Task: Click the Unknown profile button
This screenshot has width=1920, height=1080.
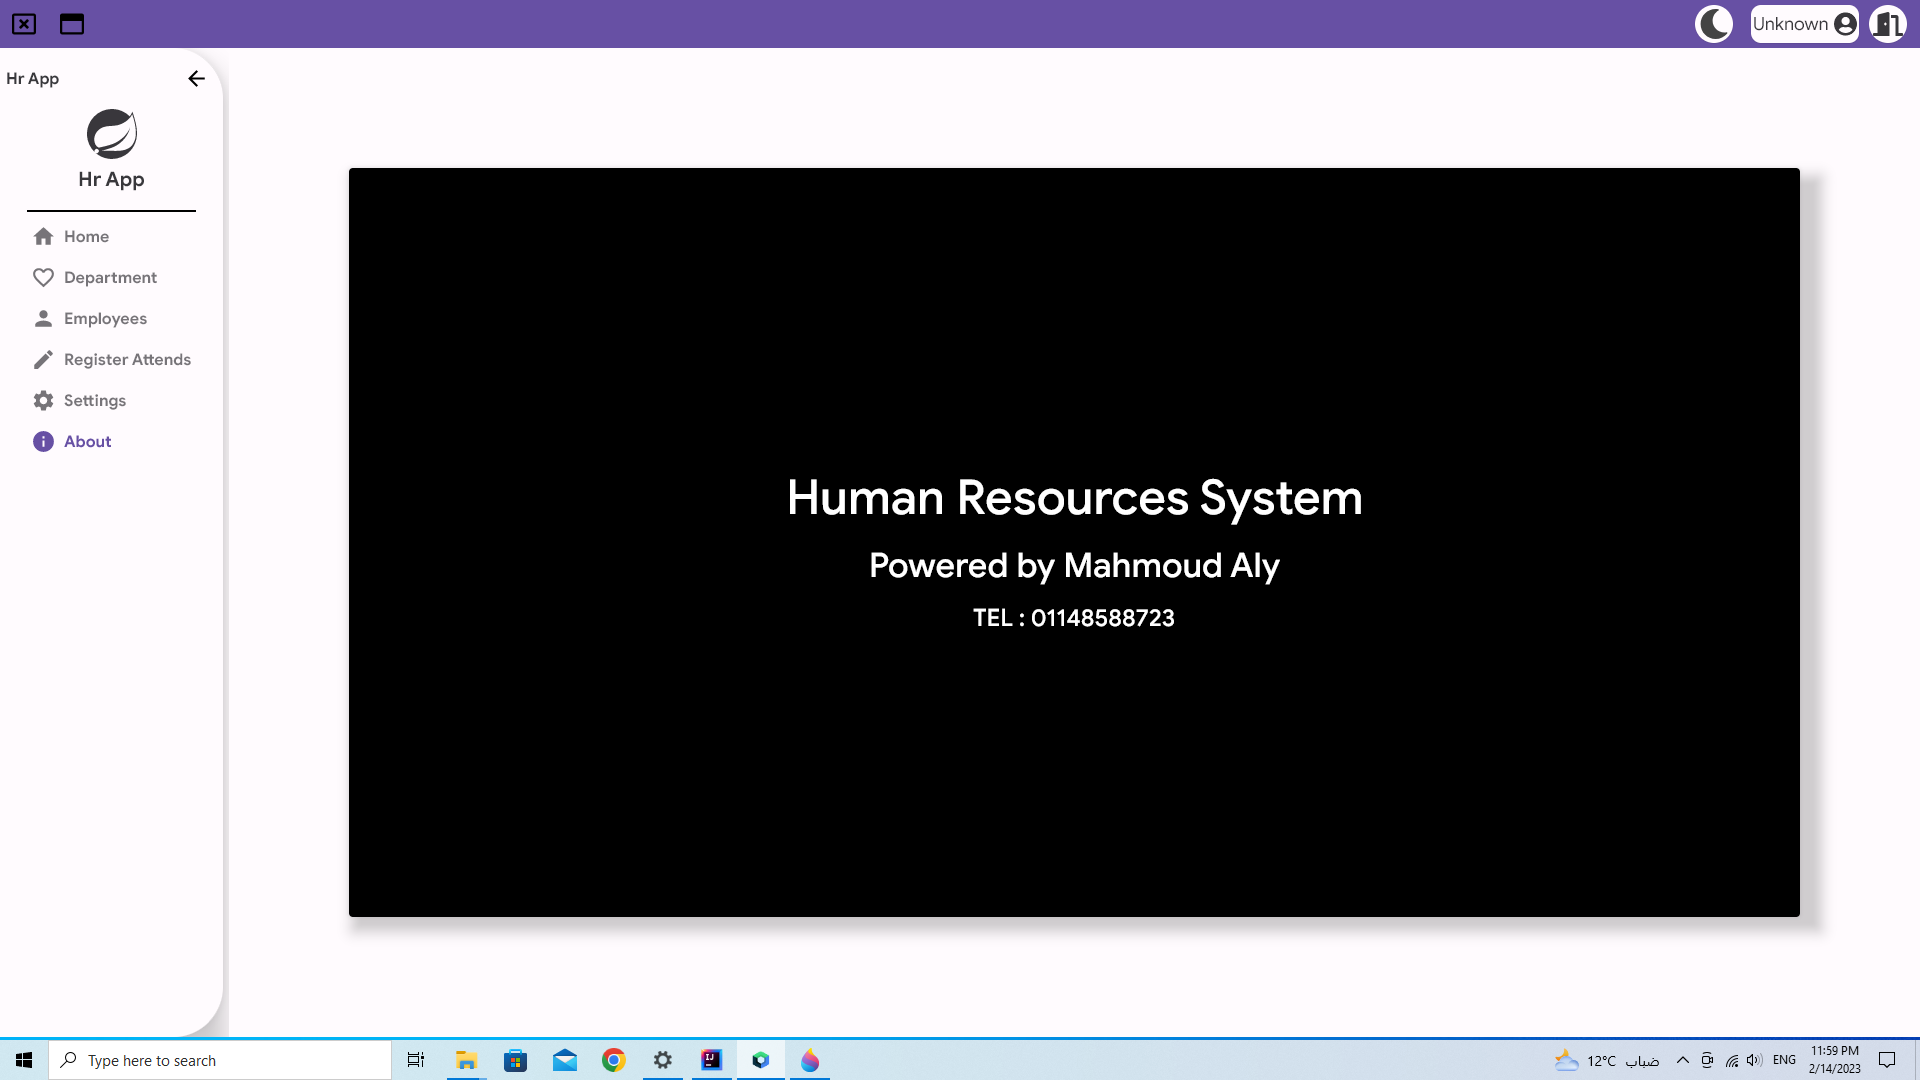Action: pyautogui.click(x=1804, y=24)
